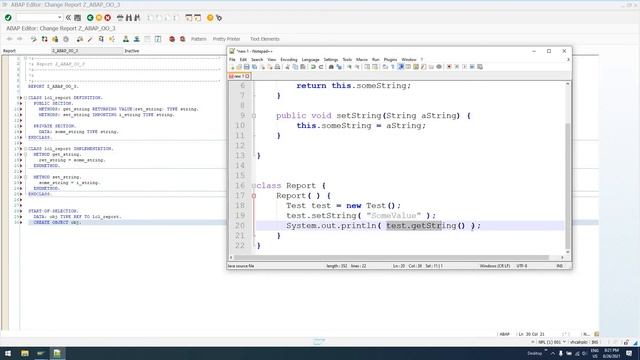Open the File menu in Notepad++
This screenshot has height=360, width=640.
click(232, 60)
